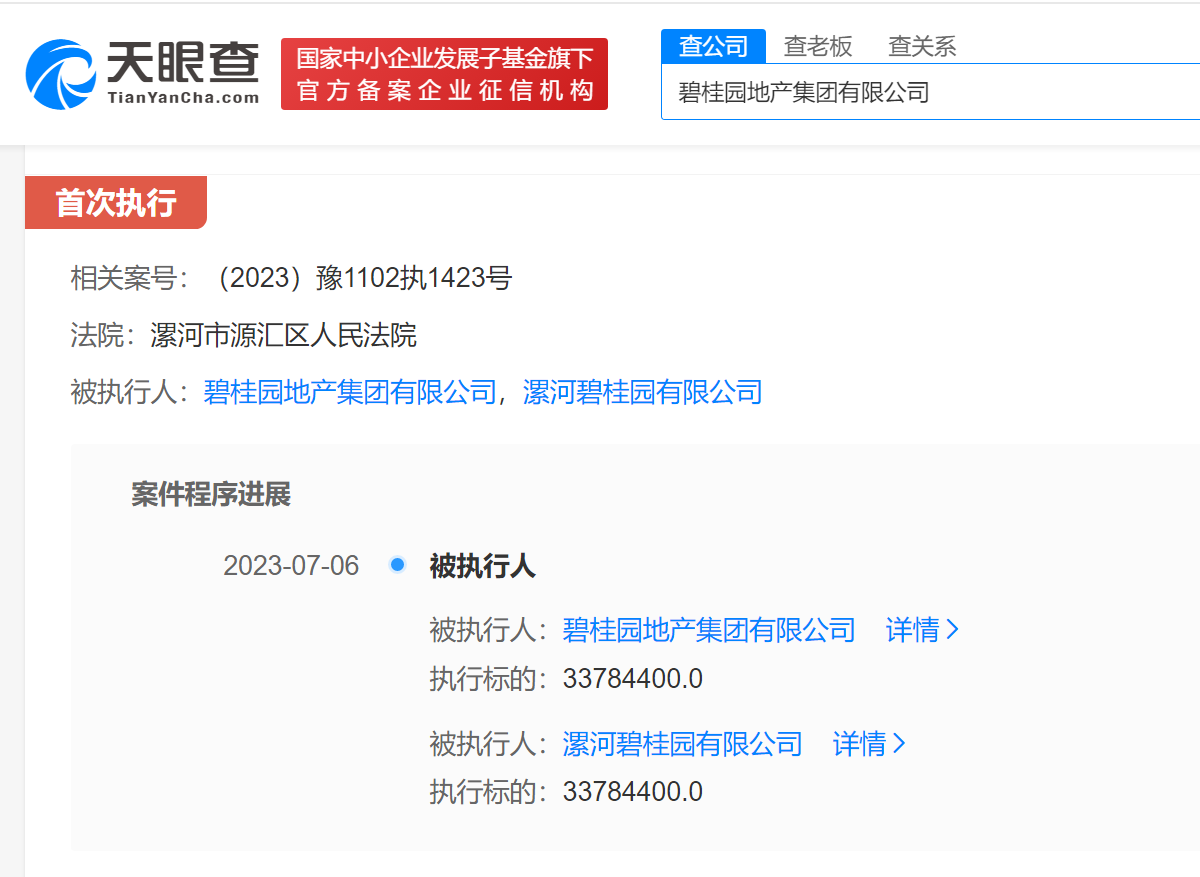The width and height of the screenshot is (1200, 877).
Task: Open details for 漯河碧桂园有限公司 in timeline
Action: tap(684, 744)
